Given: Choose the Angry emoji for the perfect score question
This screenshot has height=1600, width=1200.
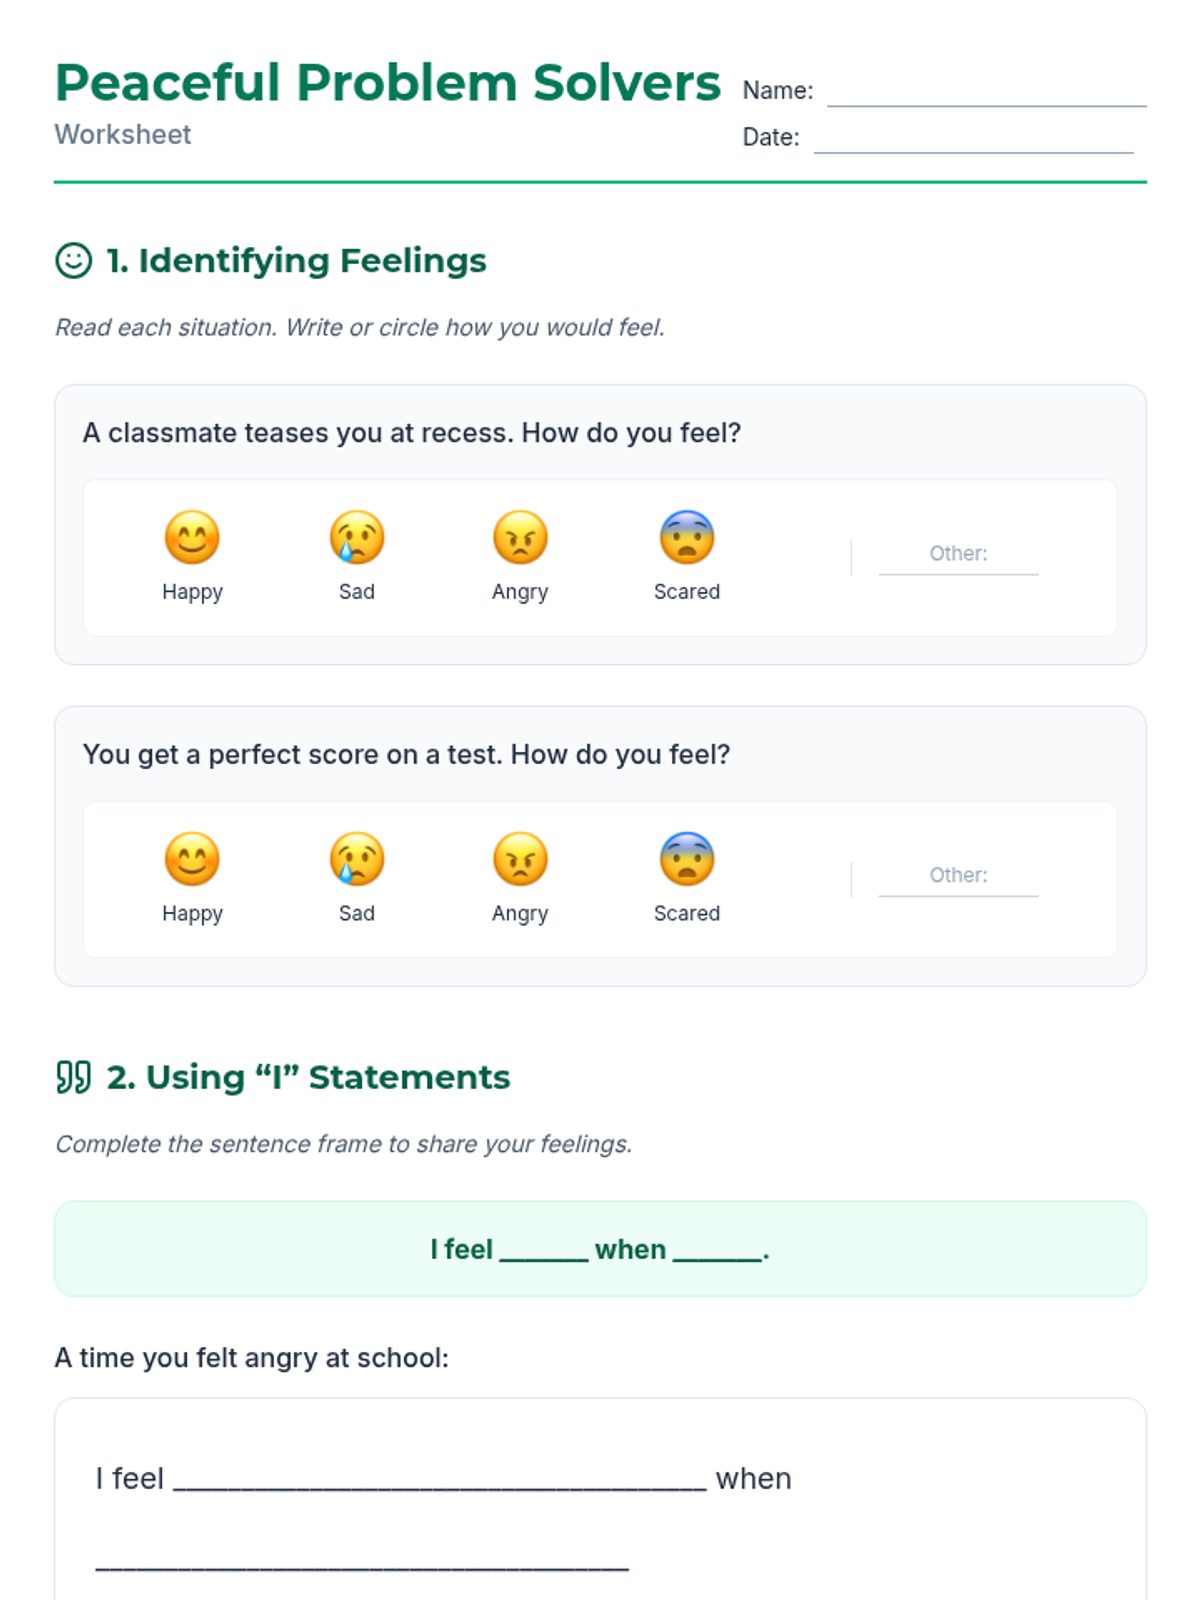Looking at the screenshot, I should (520, 860).
